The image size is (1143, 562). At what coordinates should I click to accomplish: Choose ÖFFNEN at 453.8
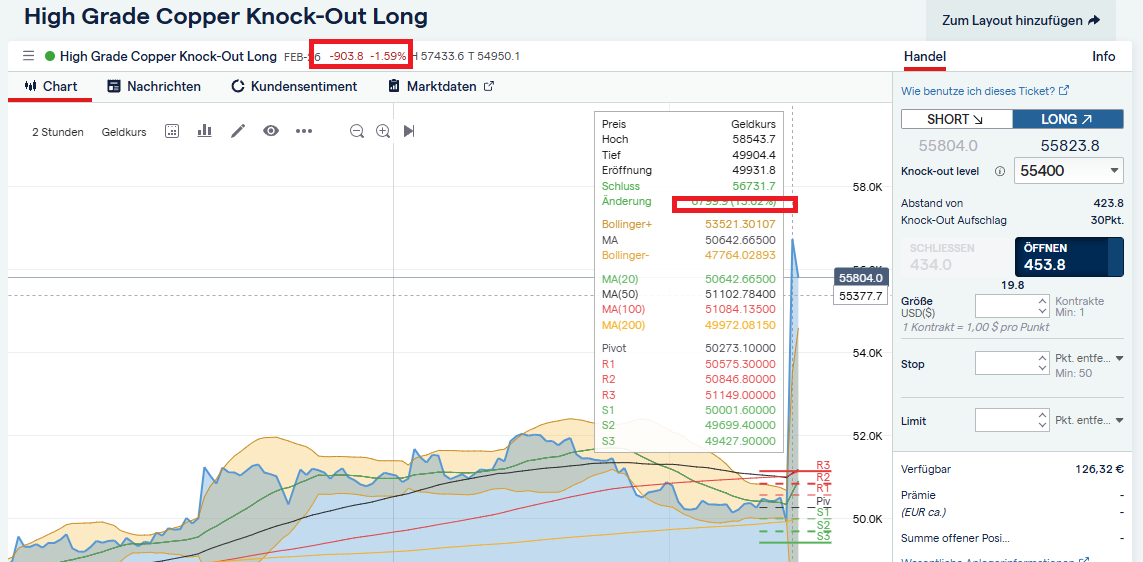[x=1069, y=257]
